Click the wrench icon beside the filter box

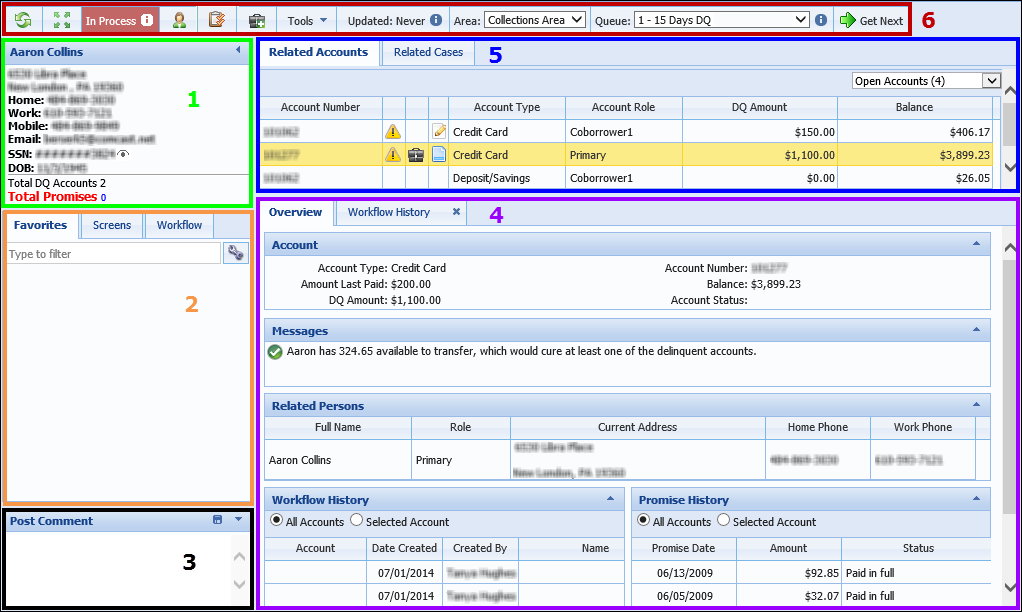(236, 253)
